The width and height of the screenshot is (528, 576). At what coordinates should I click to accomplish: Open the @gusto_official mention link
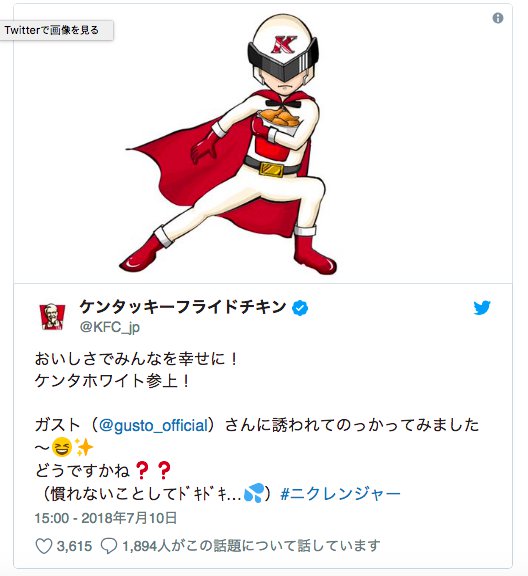click(153, 425)
